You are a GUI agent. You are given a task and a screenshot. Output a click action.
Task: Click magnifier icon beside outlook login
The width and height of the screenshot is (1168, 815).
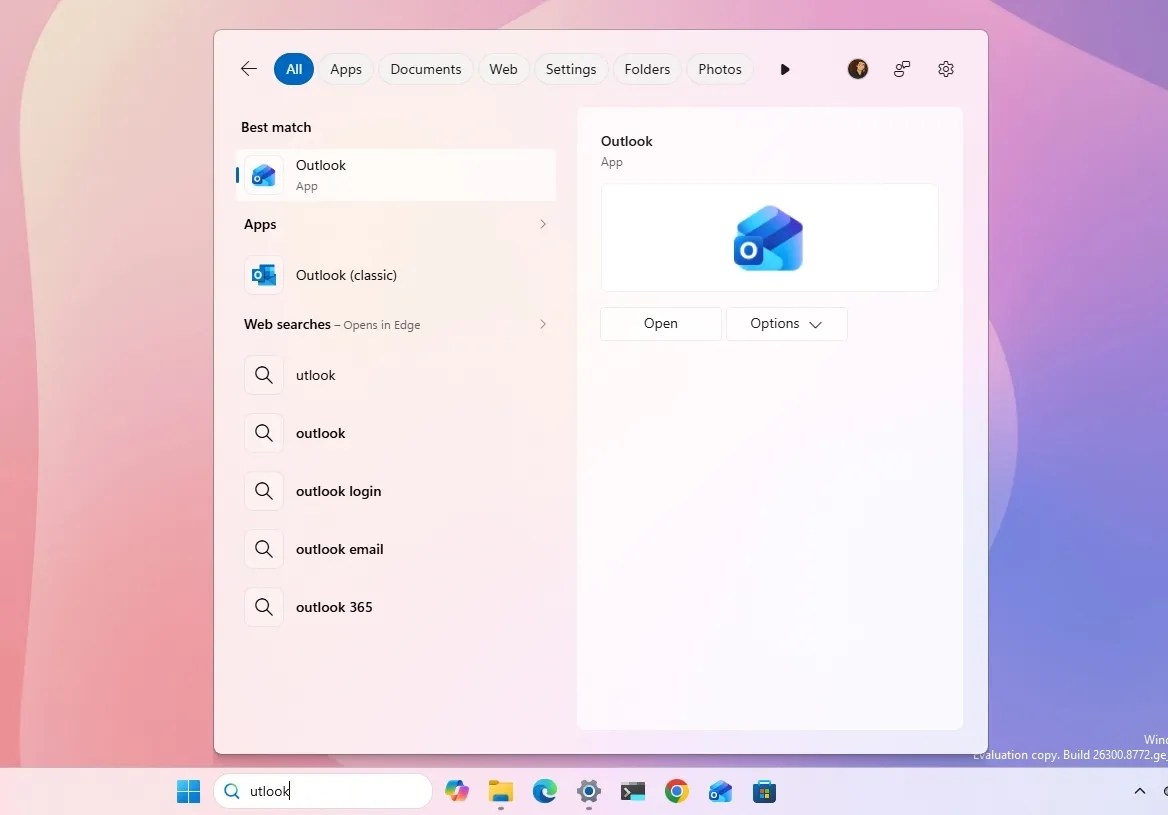(264, 491)
